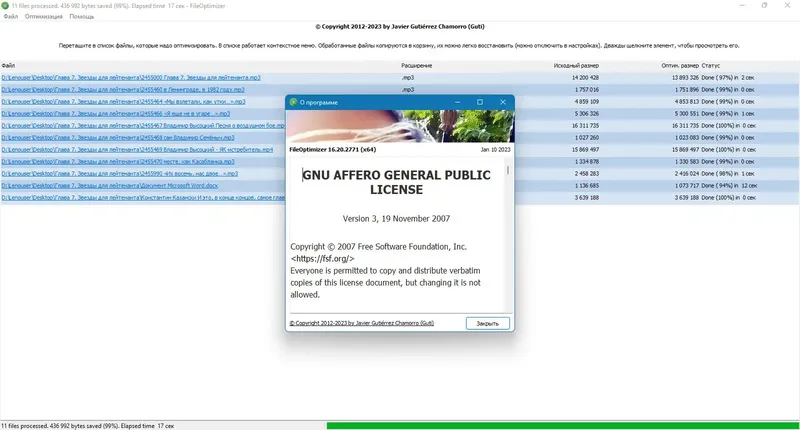Click the original size cell '2 458 283'
This screenshot has width=800, height=430.
587,173
